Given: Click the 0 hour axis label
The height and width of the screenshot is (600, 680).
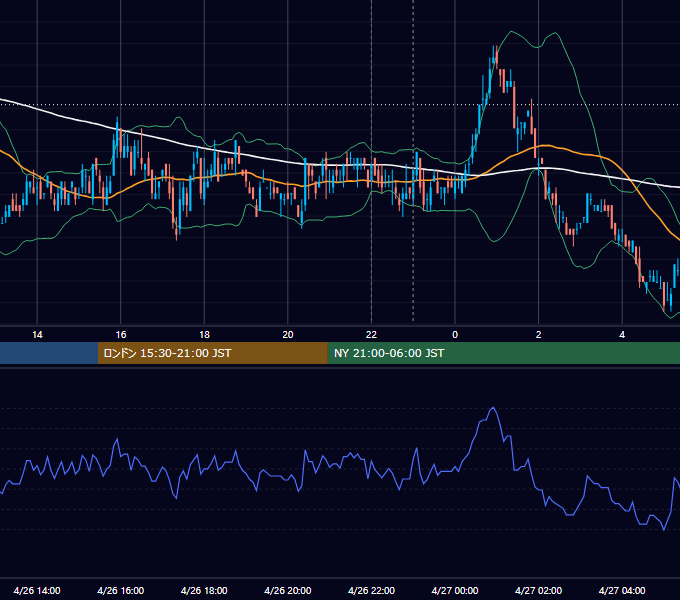Looking at the screenshot, I should coord(455,335).
